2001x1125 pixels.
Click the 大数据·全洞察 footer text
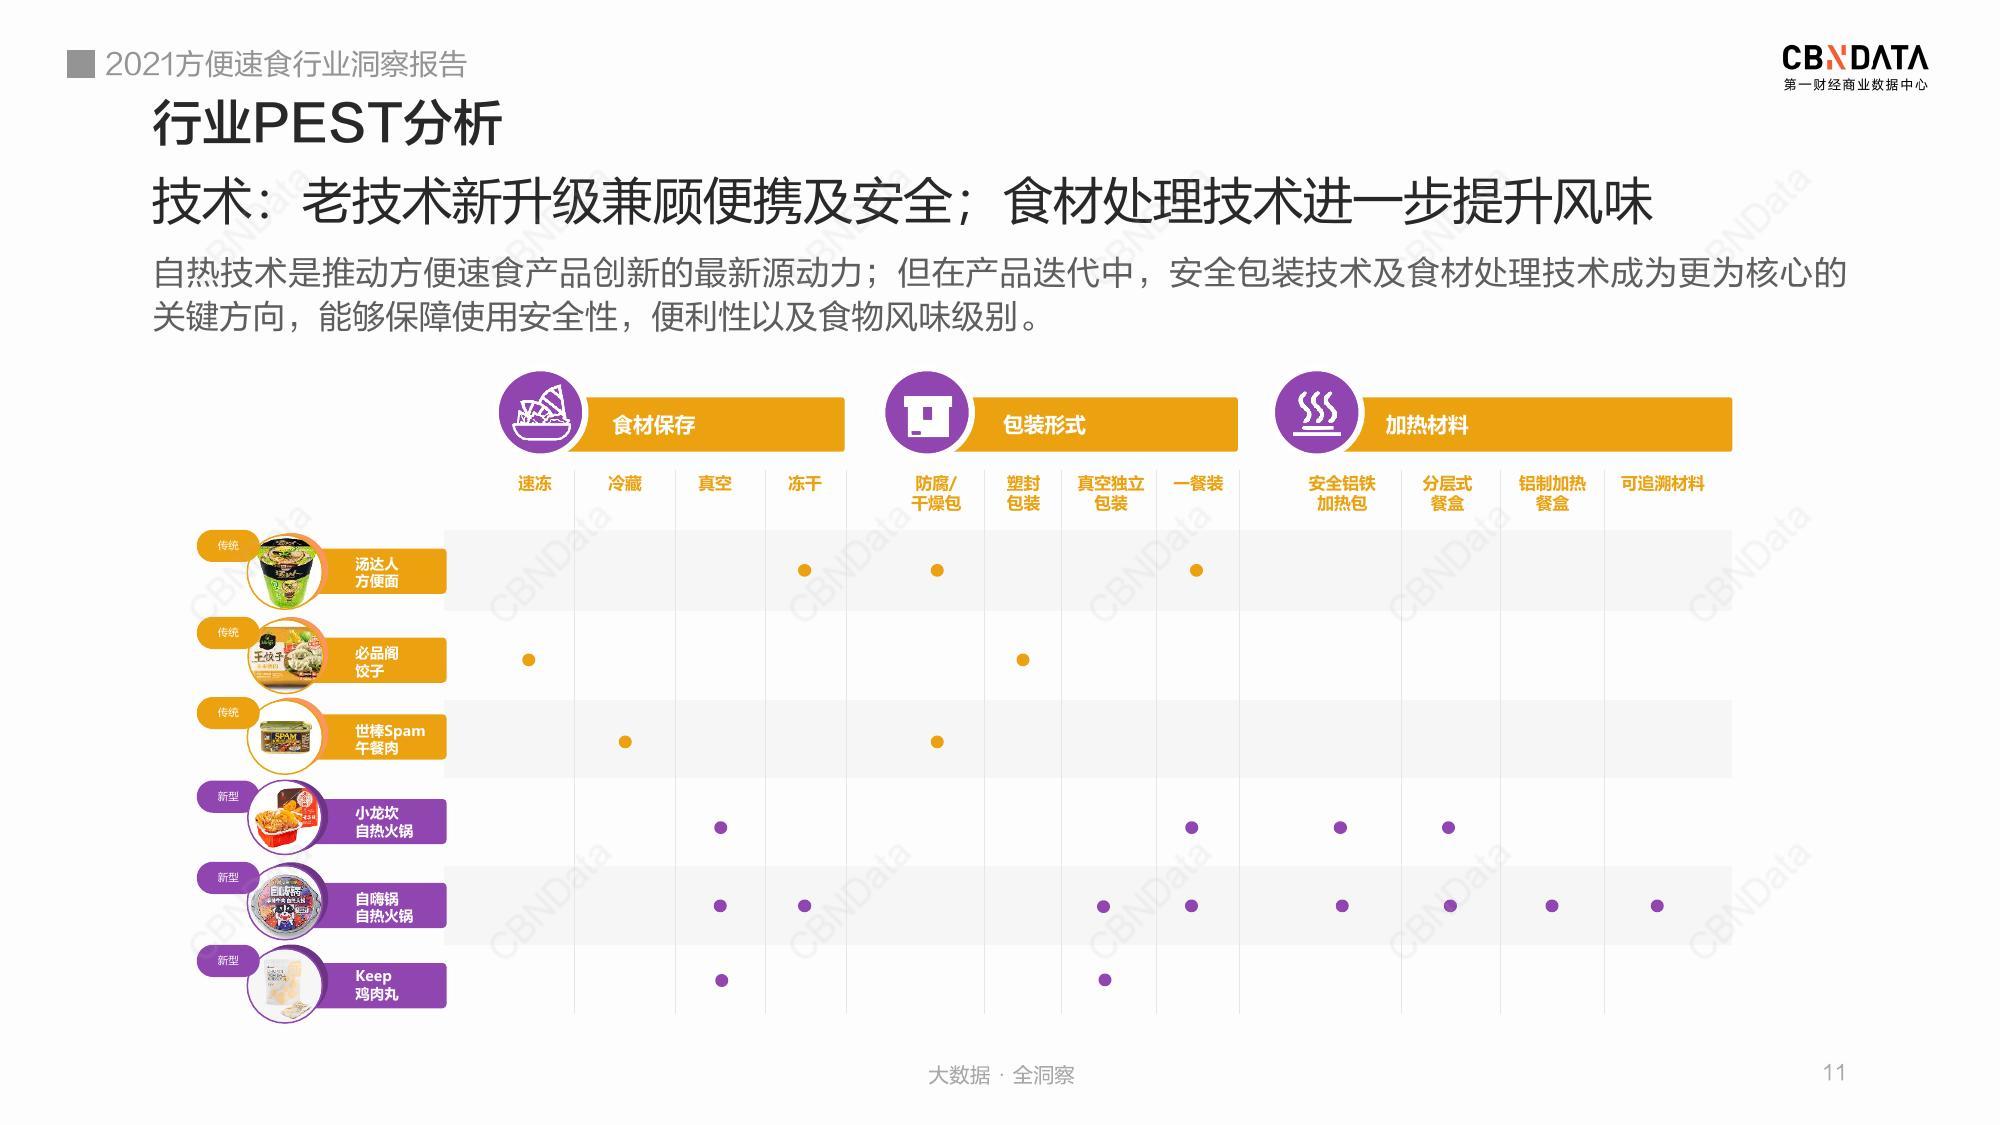1001,1075
